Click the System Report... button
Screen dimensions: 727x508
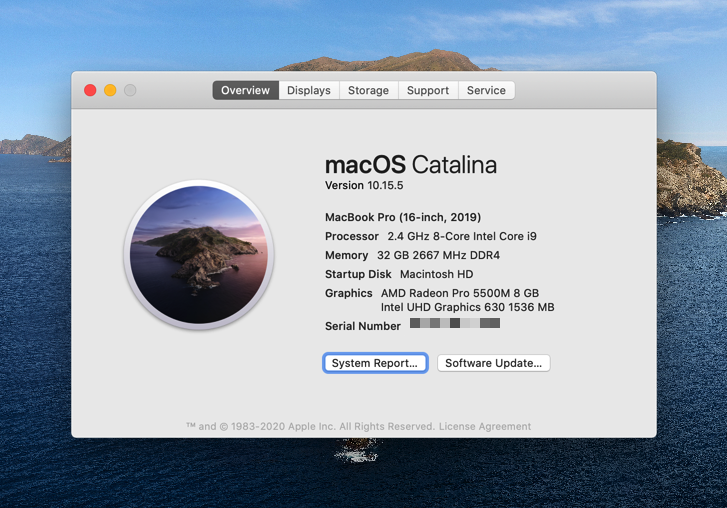(375, 363)
